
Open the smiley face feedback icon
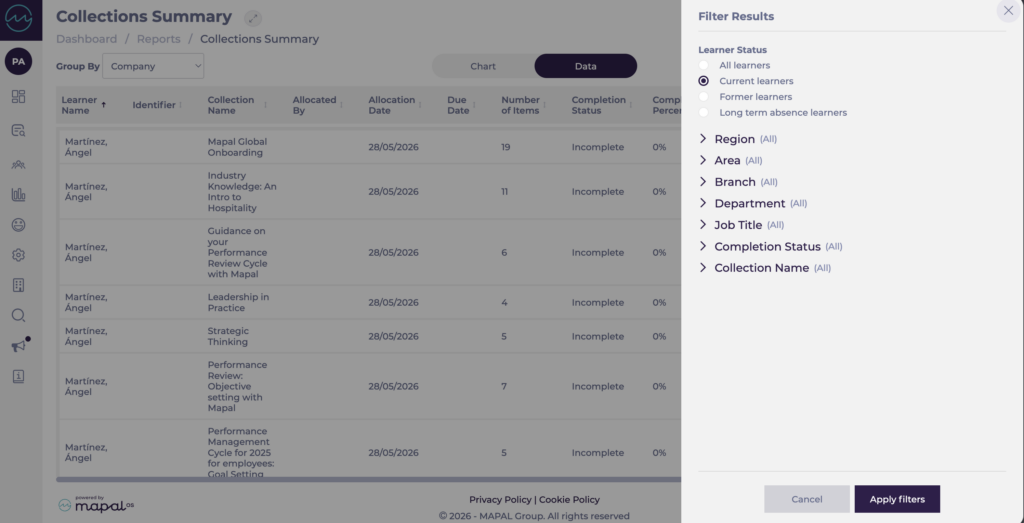click(x=18, y=225)
